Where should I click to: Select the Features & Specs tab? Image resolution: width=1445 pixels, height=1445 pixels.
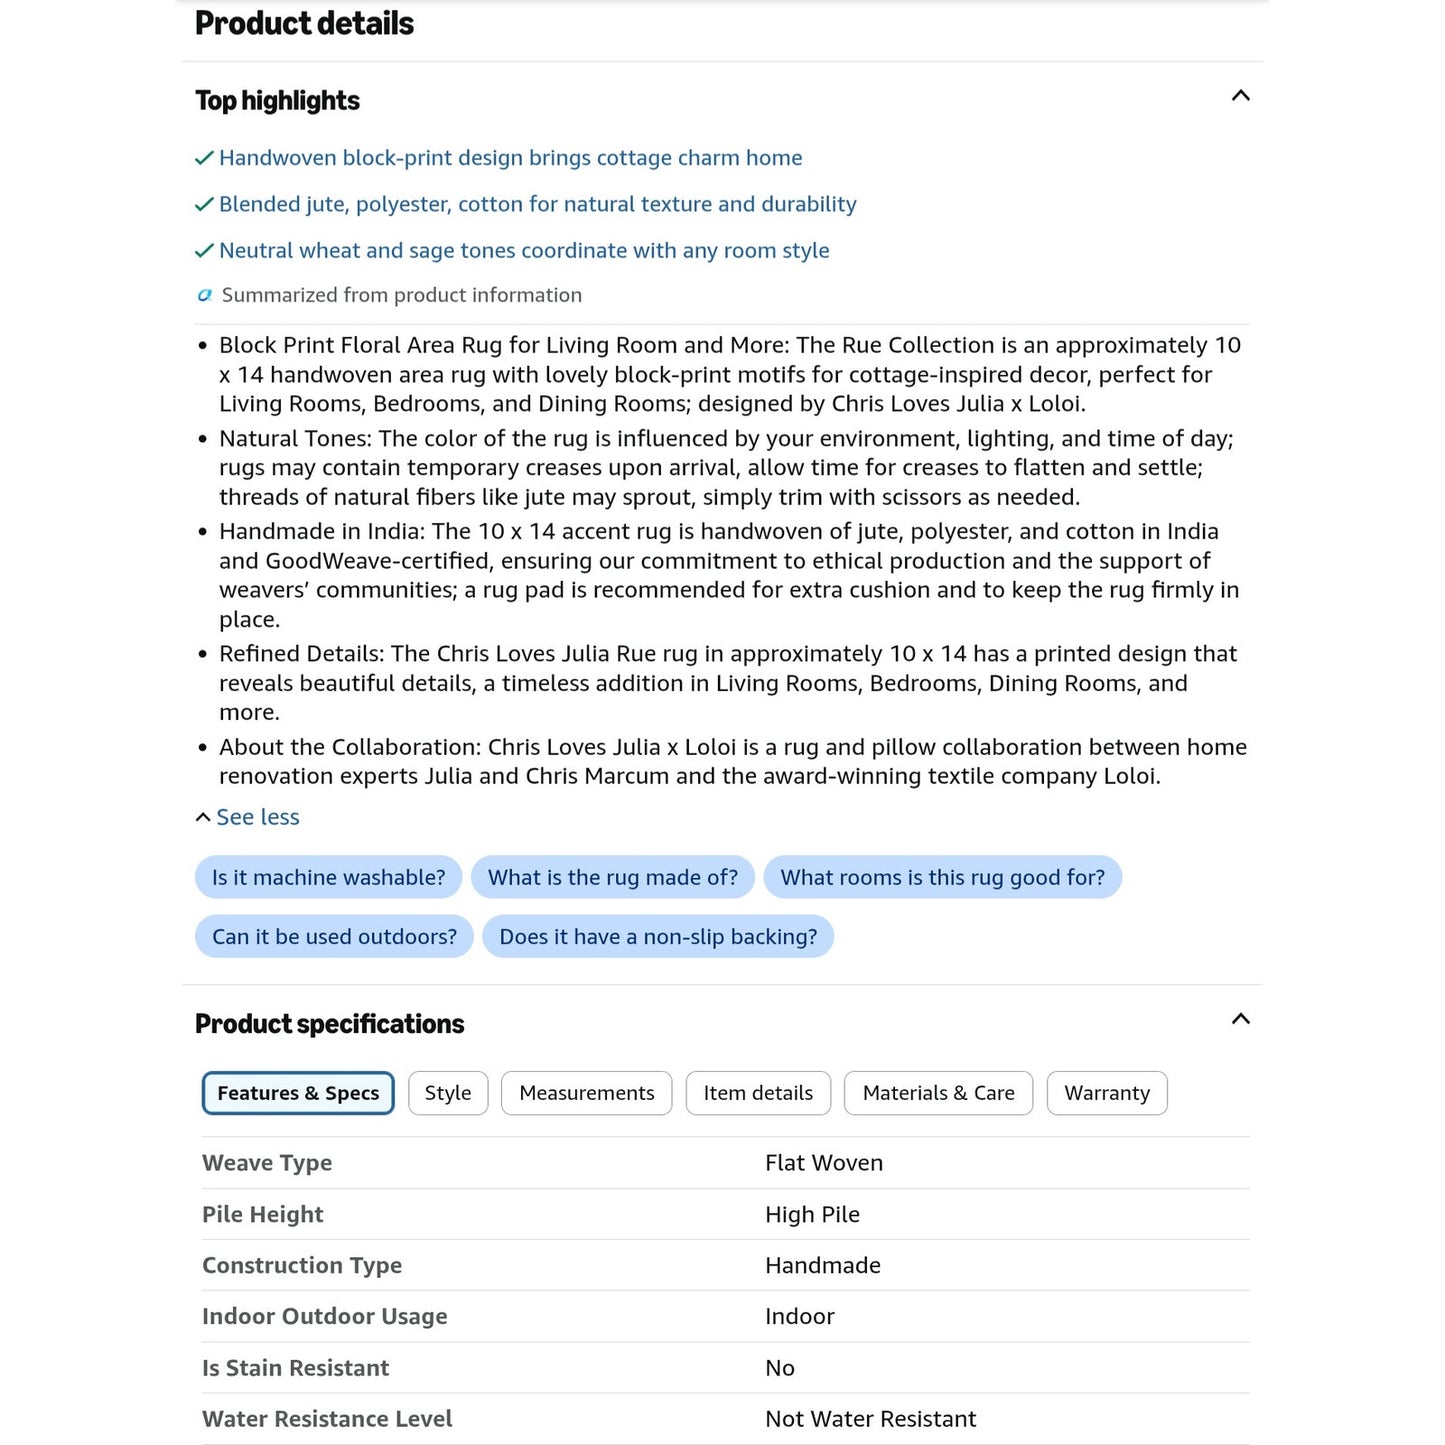[298, 1093]
